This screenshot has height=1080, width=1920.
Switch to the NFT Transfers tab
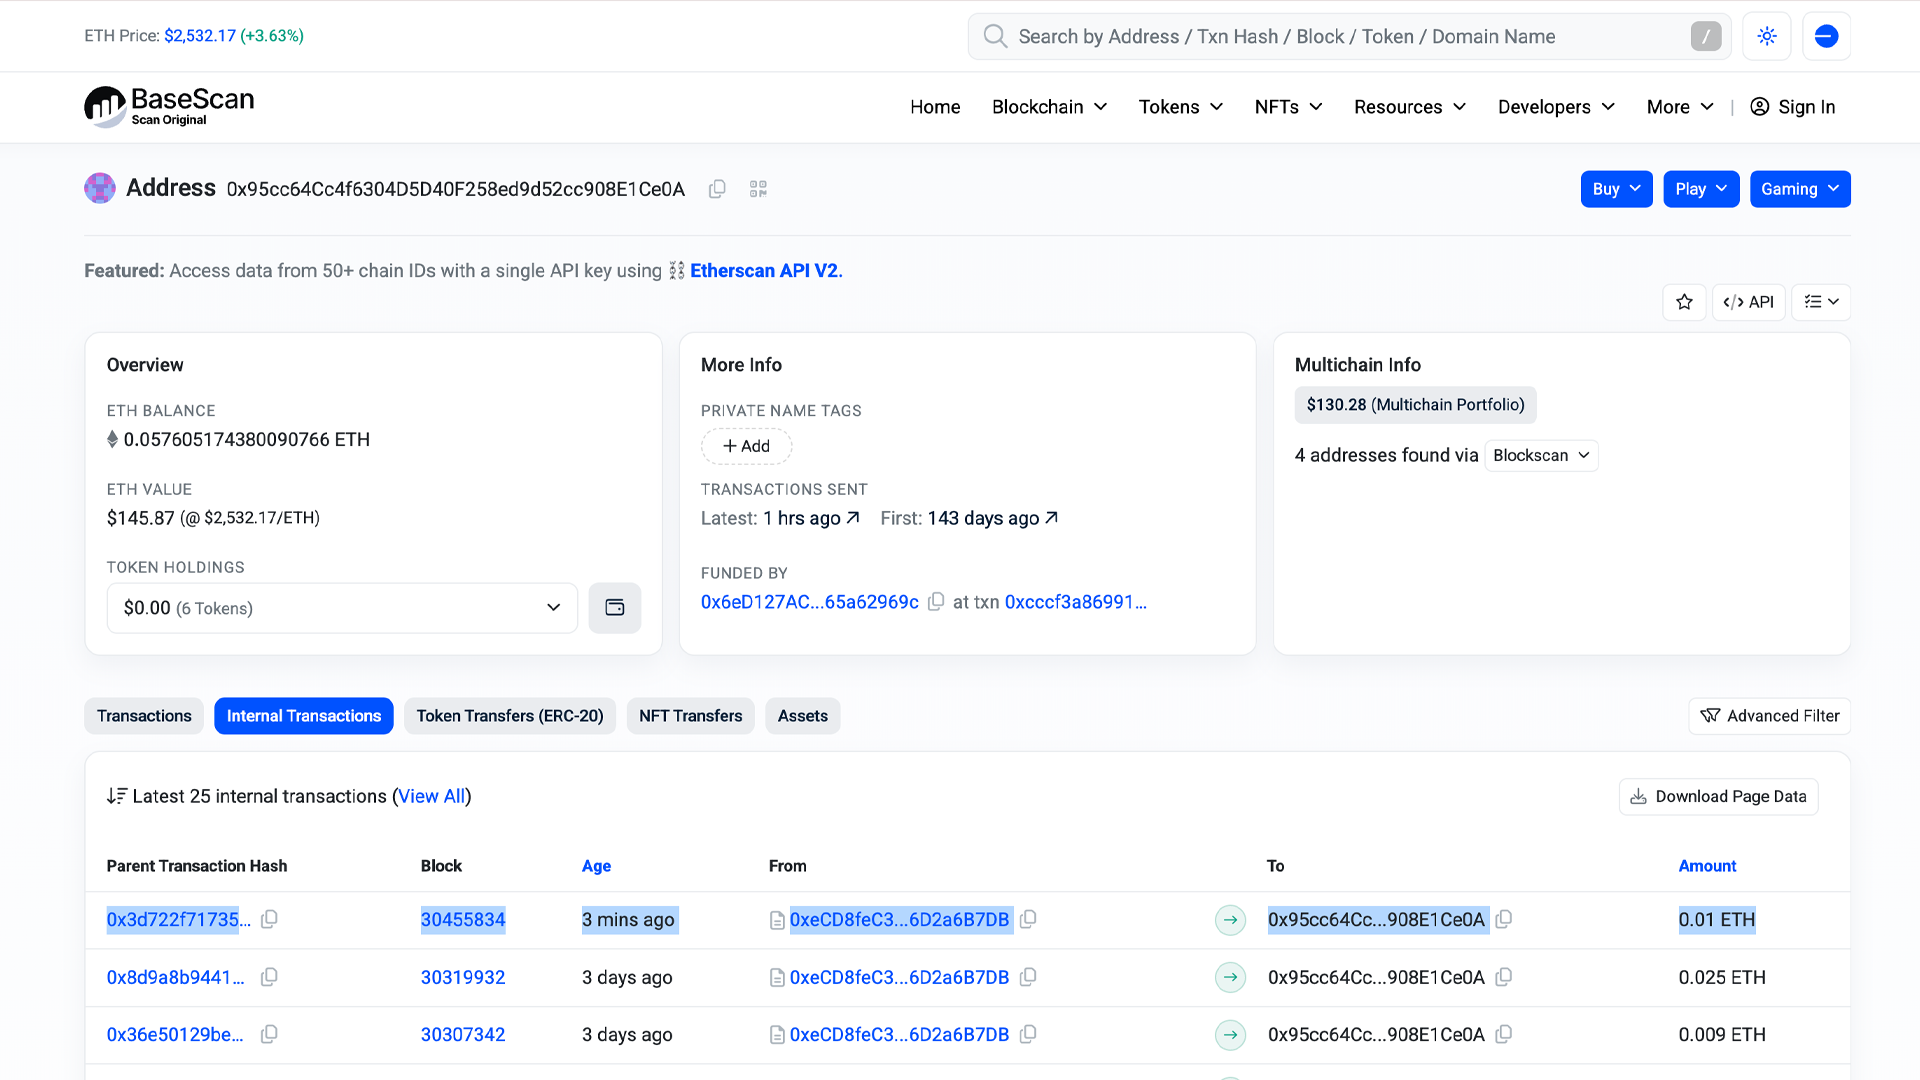click(690, 716)
